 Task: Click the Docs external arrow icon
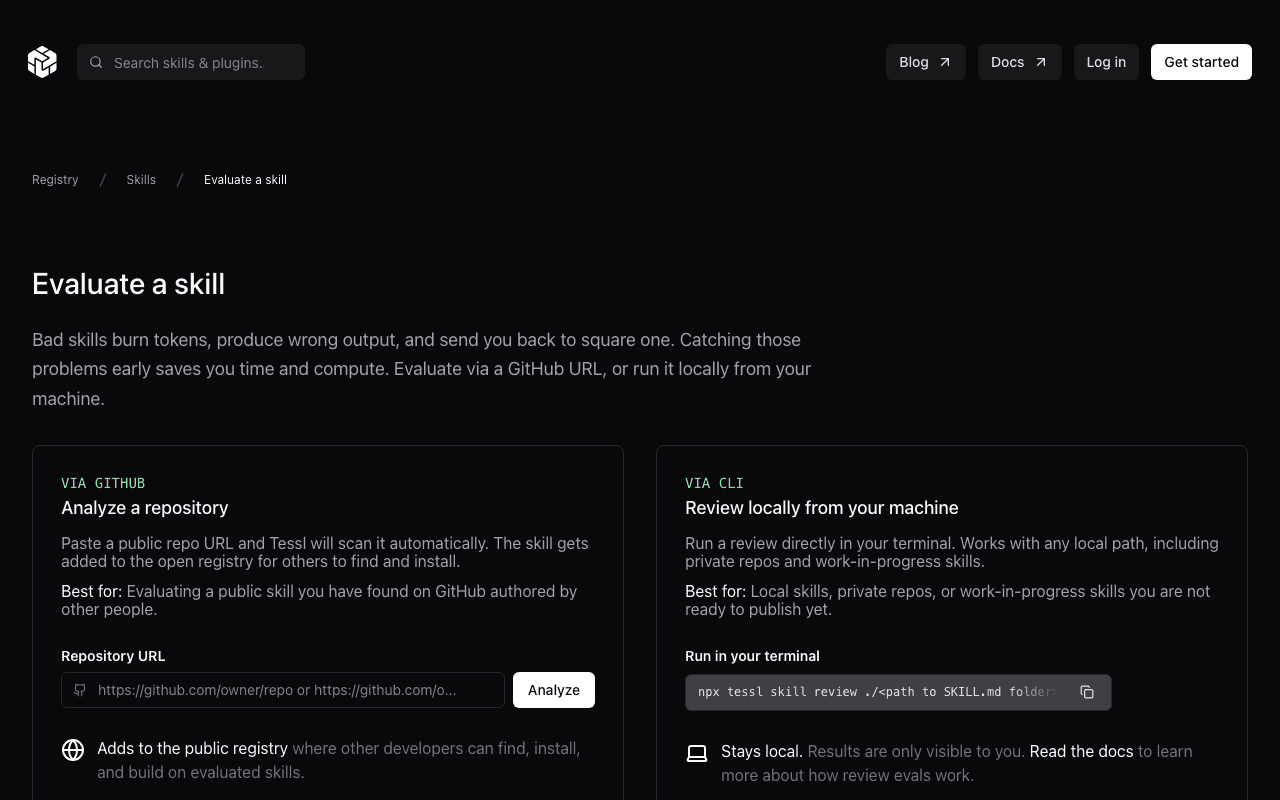pos(1041,62)
